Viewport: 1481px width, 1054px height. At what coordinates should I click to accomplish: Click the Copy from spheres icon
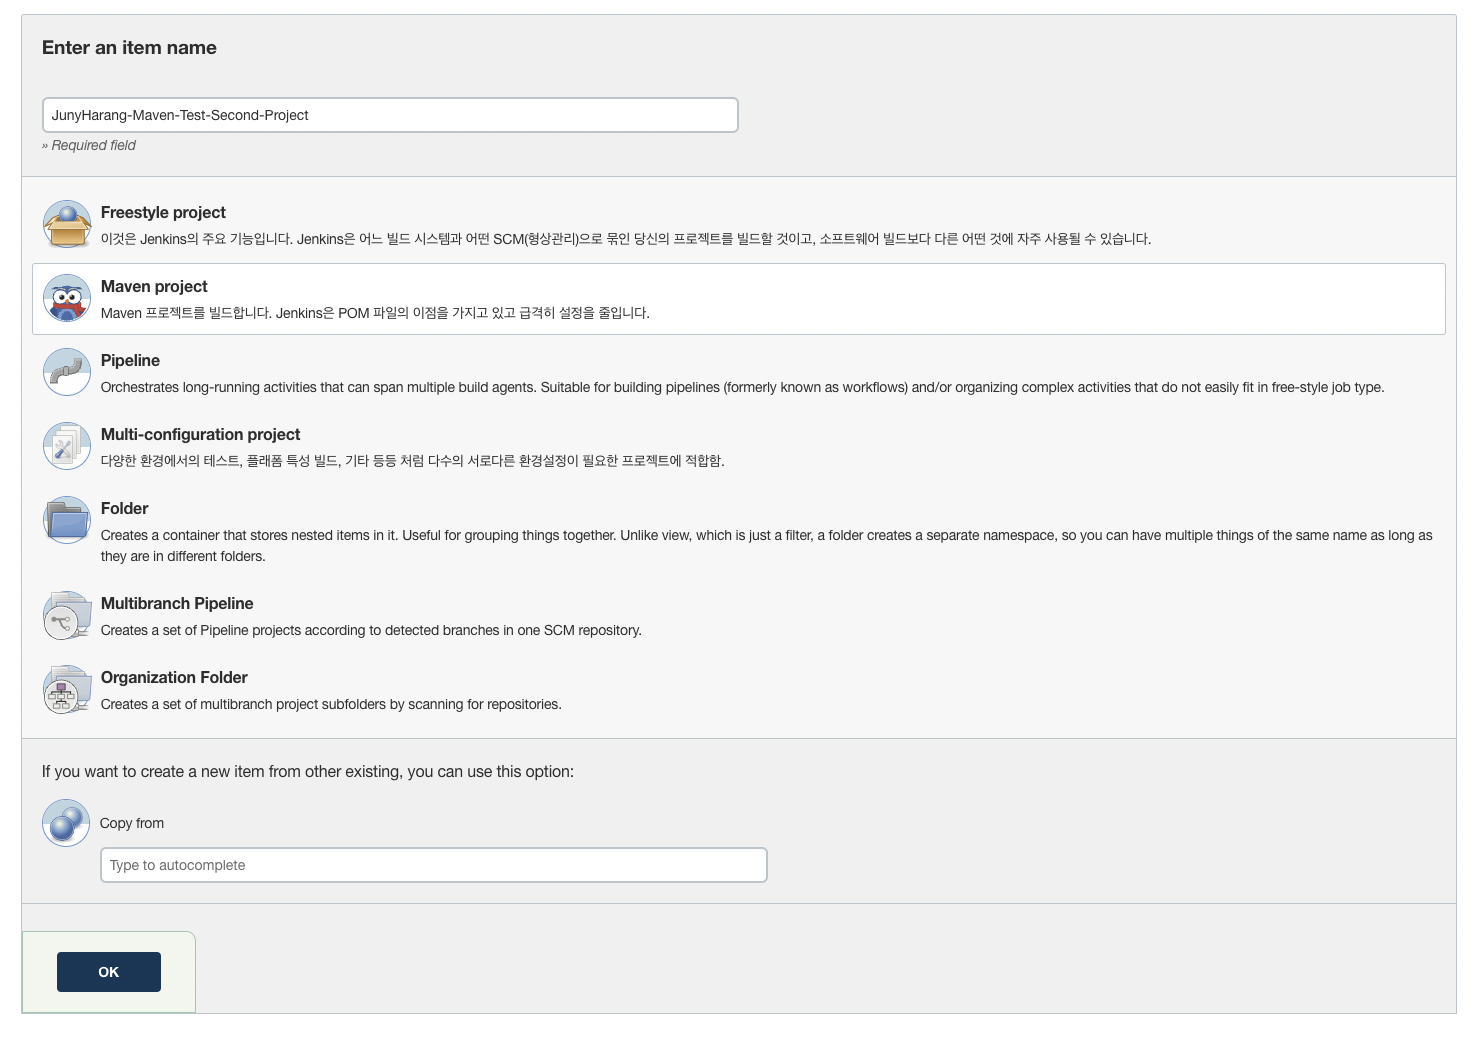click(x=66, y=823)
